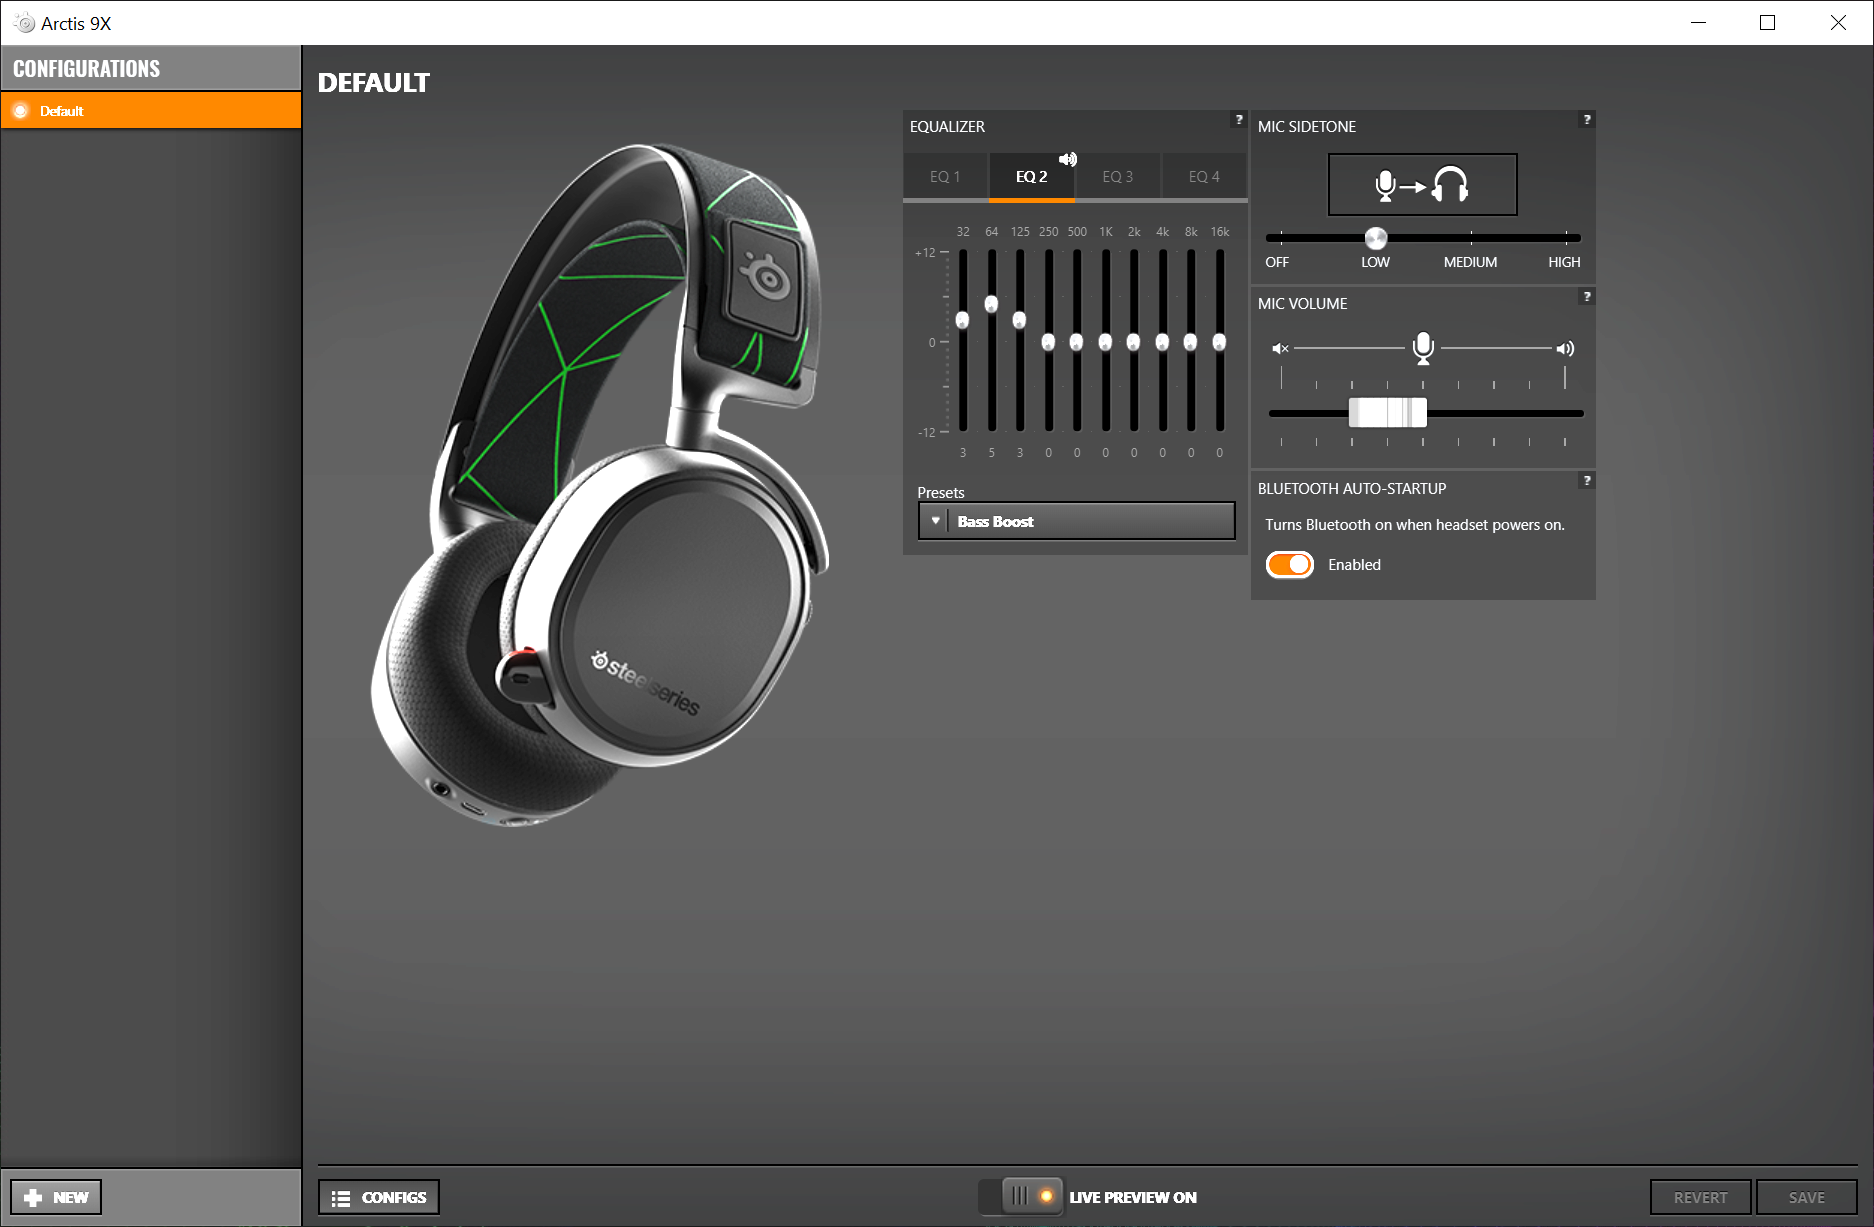Open the EQ 4 tab
This screenshot has height=1227, width=1874.
point(1204,177)
